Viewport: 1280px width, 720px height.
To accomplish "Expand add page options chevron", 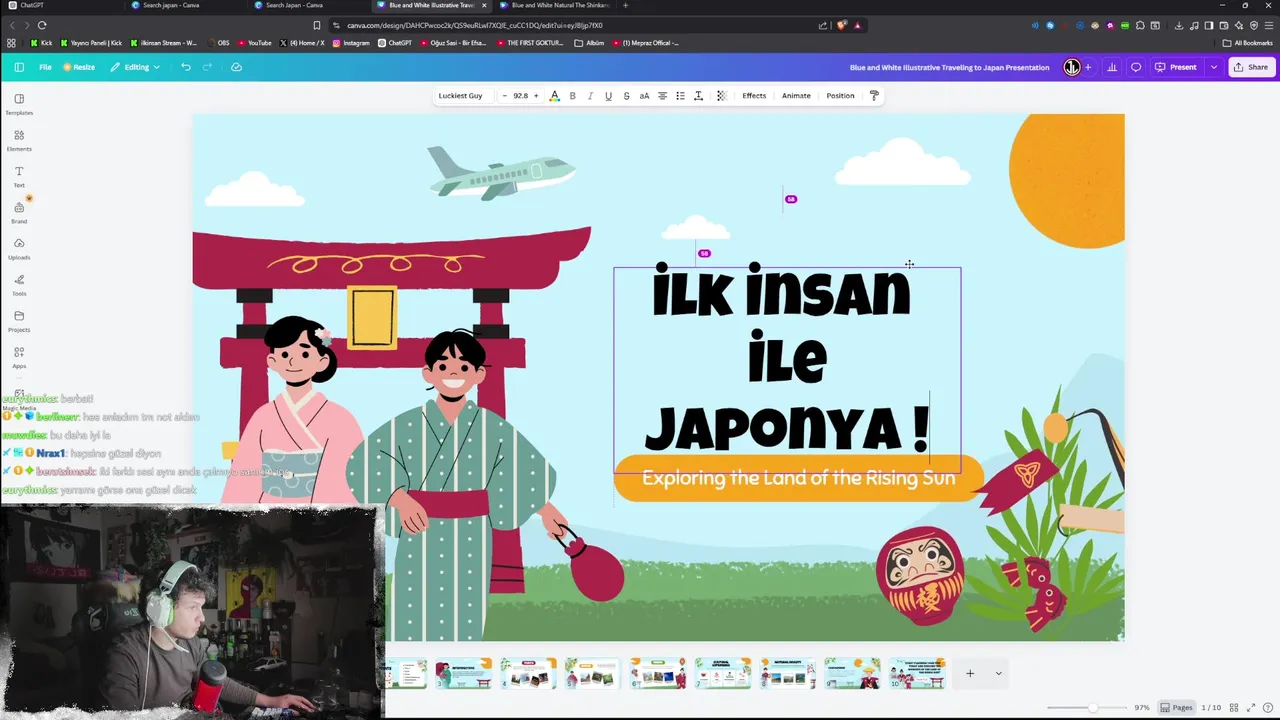I will pyautogui.click(x=998, y=674).
